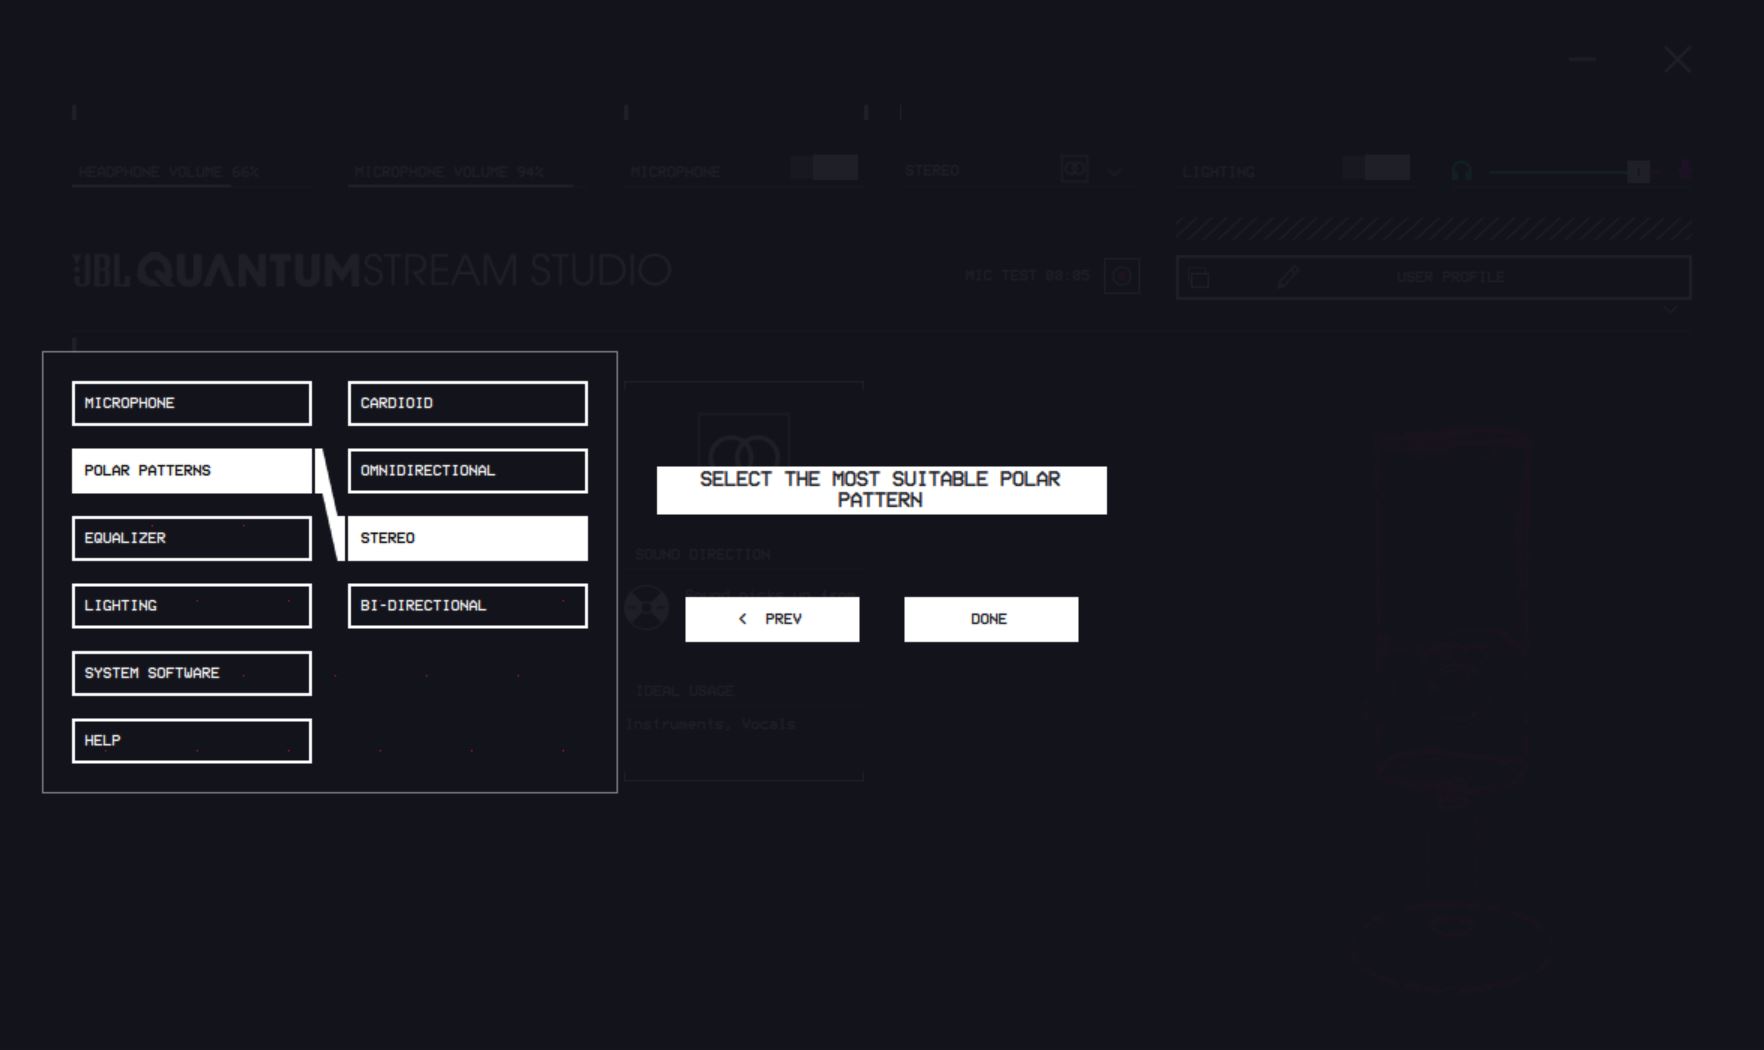Click the profile folder icon

point(1200,278)
